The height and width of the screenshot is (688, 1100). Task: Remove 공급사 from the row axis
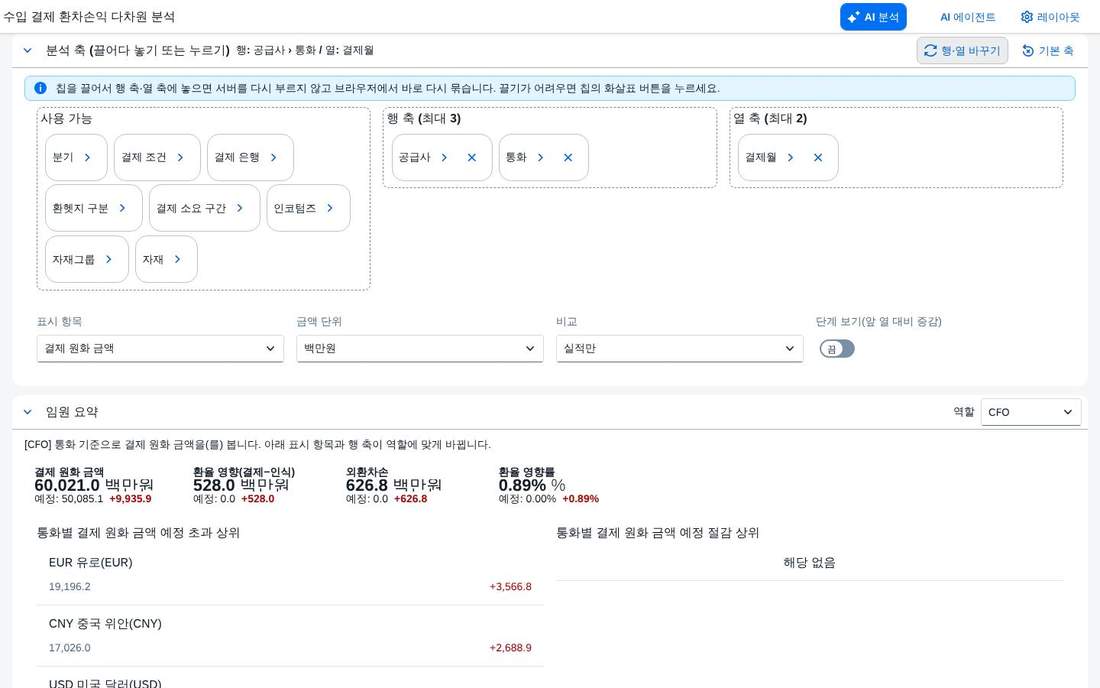click(472, 158)
